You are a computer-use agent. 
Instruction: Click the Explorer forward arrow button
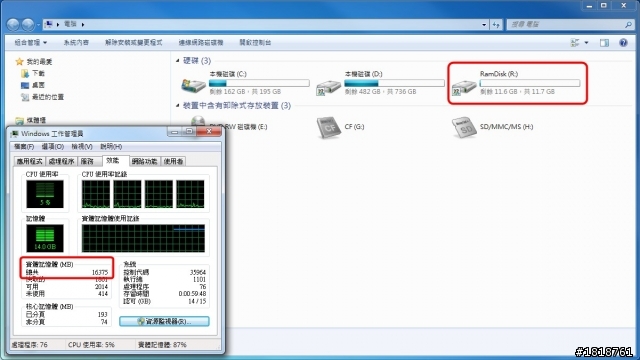(28, 24)
